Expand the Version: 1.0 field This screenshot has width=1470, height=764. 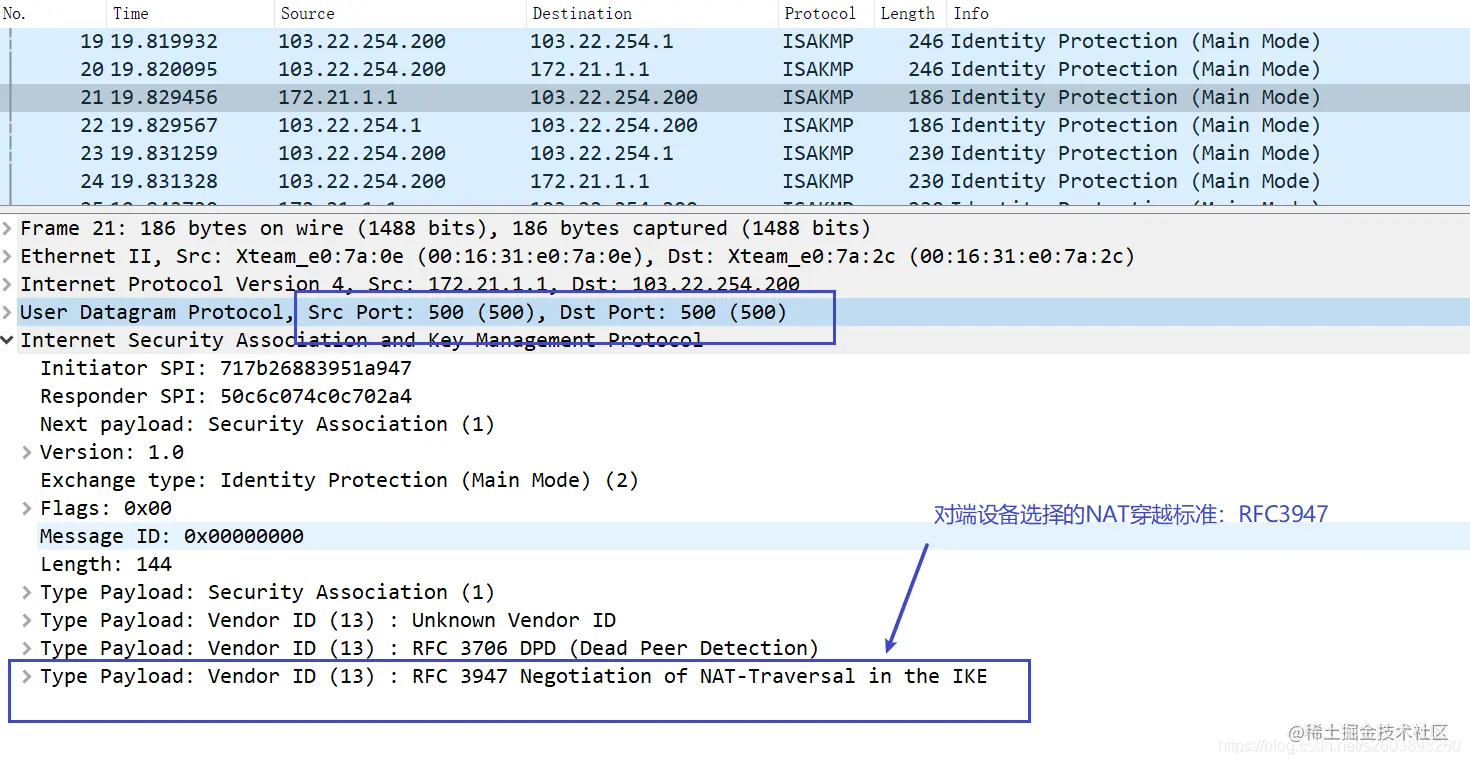tap(28, 452)
